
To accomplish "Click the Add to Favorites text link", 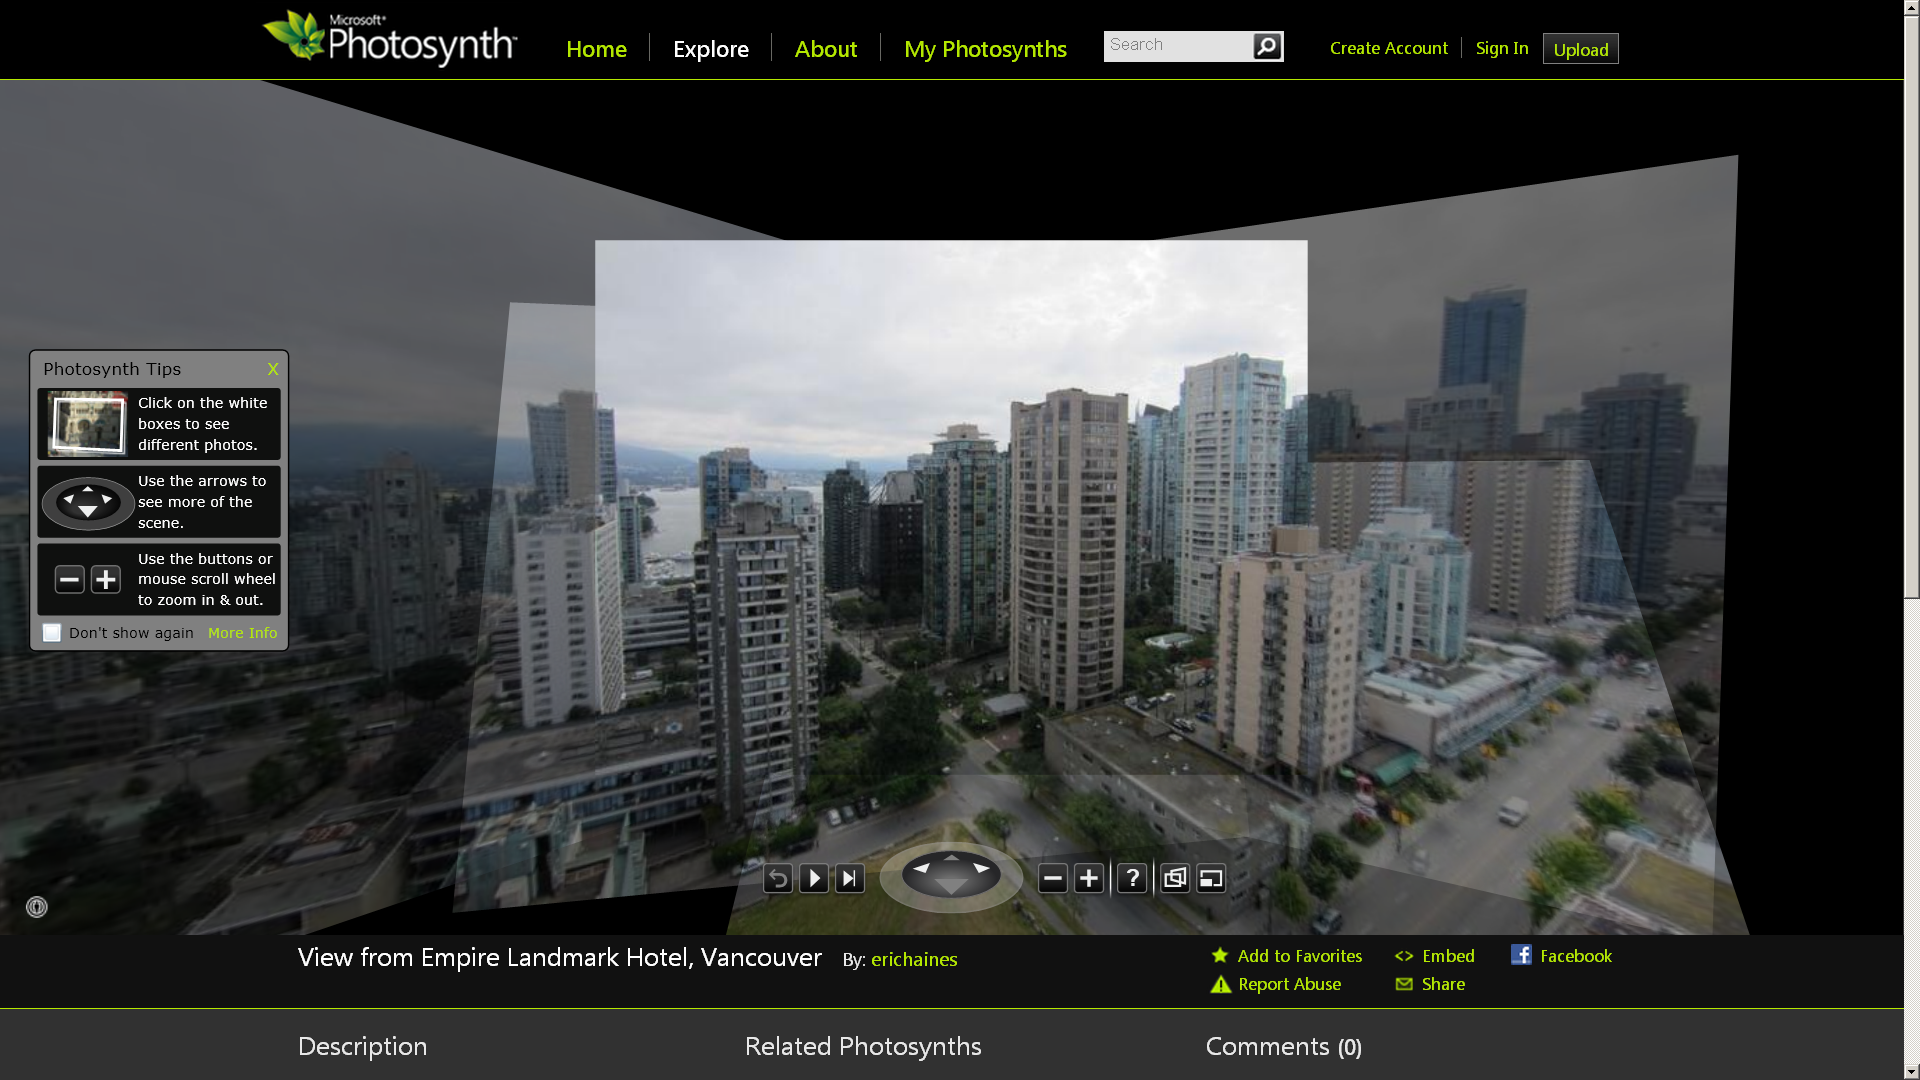I will click(1299, 956).
